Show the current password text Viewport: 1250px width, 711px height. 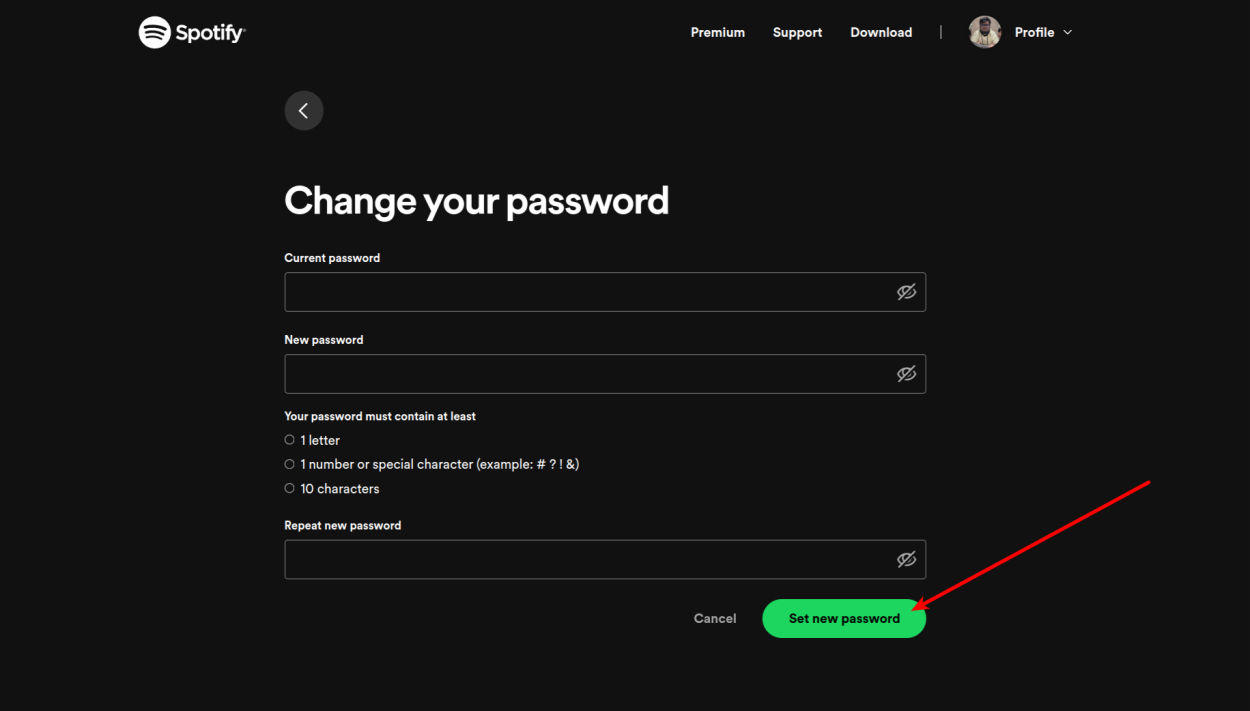click(906, 291)
